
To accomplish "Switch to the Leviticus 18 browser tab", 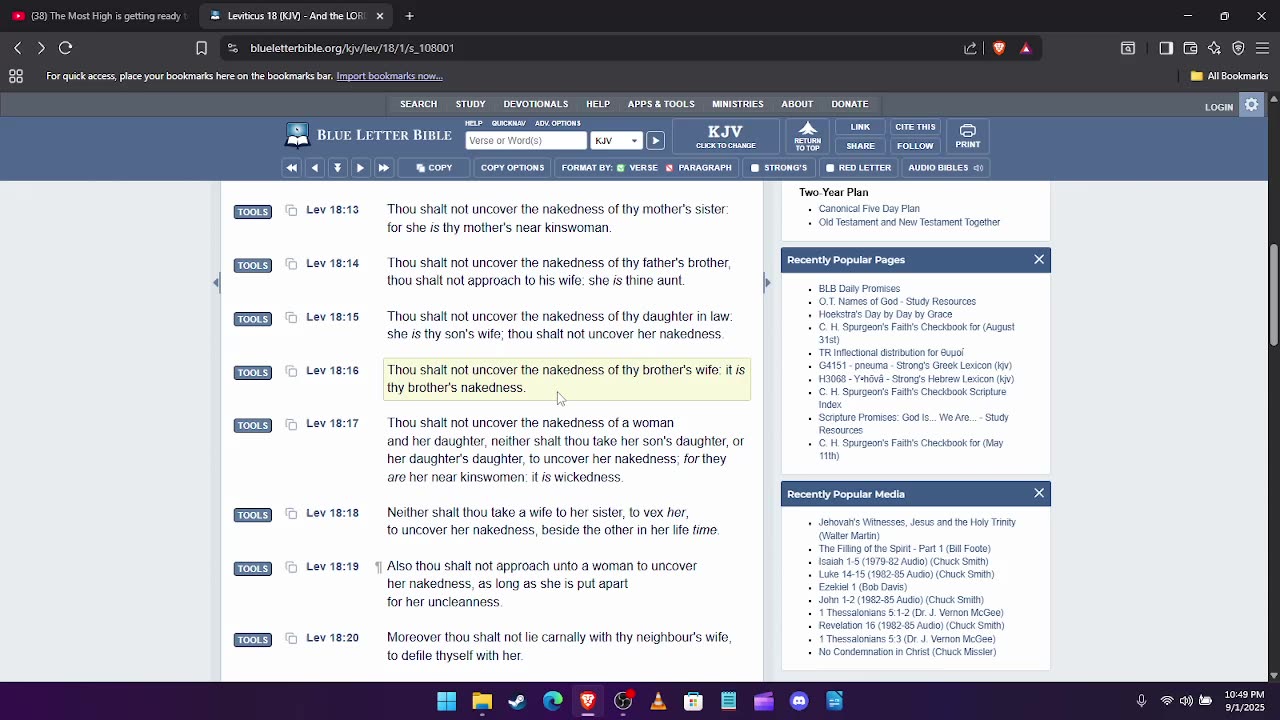I will pyautogui.click(x=297, y=16).
